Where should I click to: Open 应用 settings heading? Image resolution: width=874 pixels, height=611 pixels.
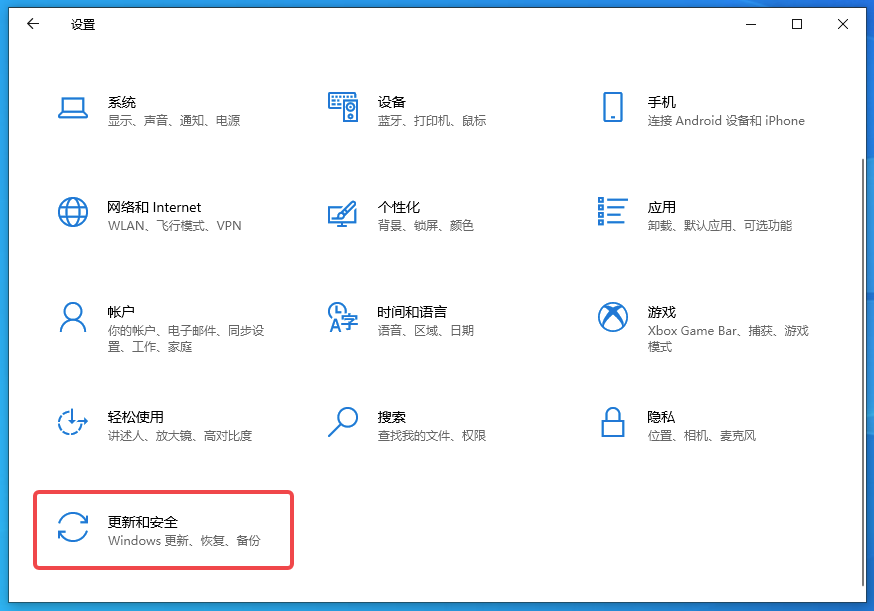[x=662, y=207]
